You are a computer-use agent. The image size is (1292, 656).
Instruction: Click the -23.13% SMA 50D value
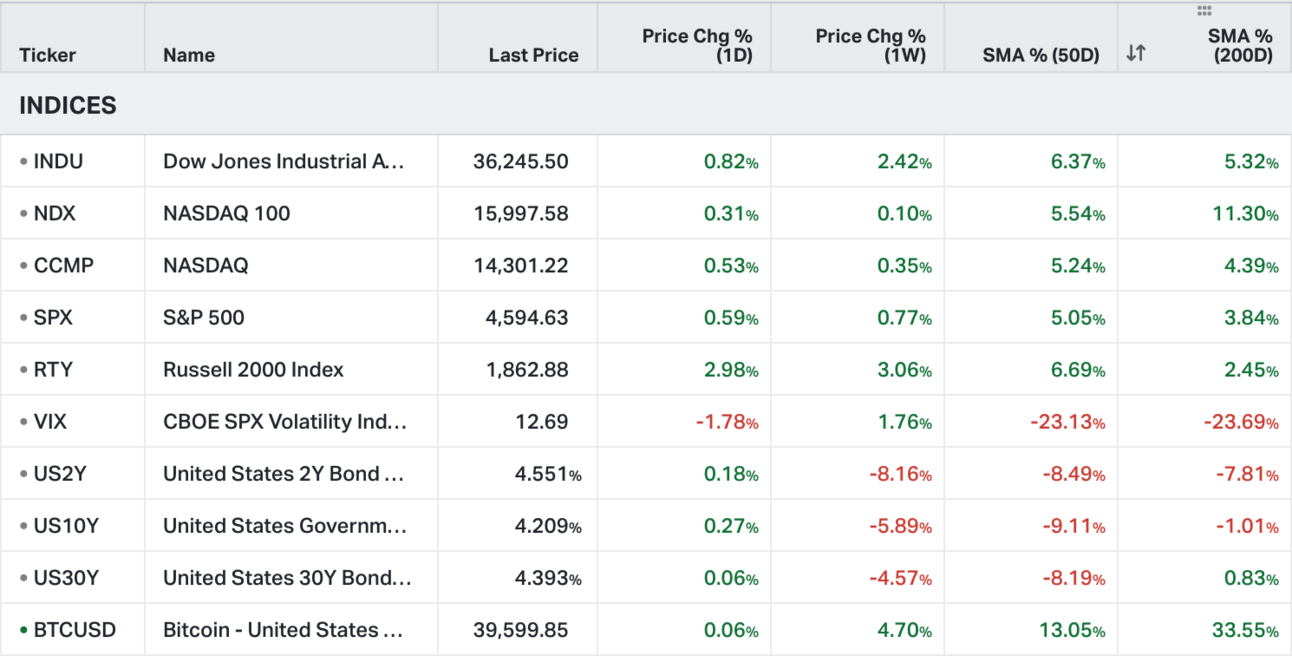1067,421
